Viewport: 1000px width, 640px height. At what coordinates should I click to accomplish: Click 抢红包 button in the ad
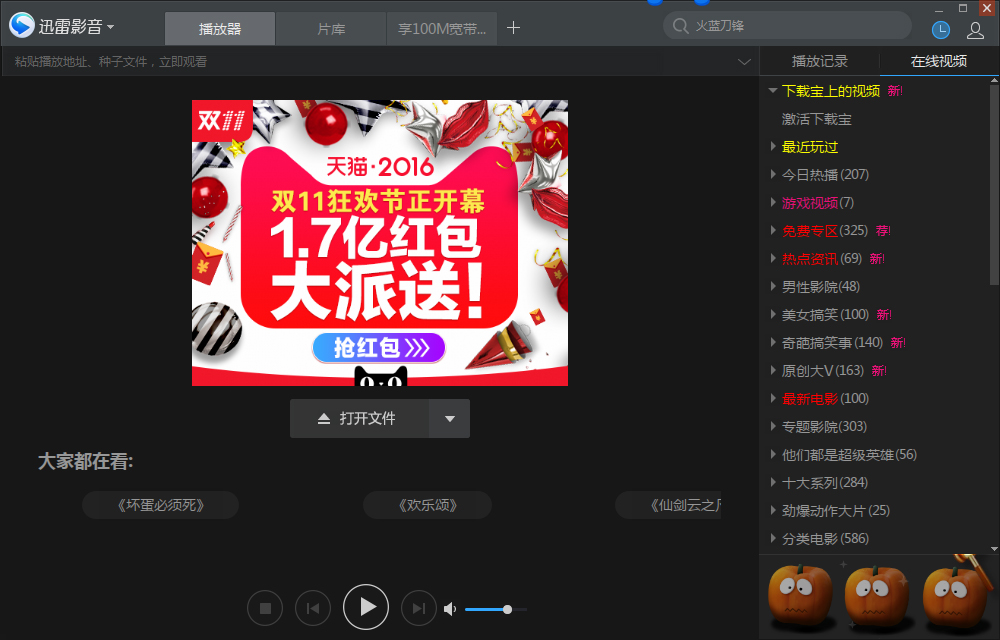379,348
